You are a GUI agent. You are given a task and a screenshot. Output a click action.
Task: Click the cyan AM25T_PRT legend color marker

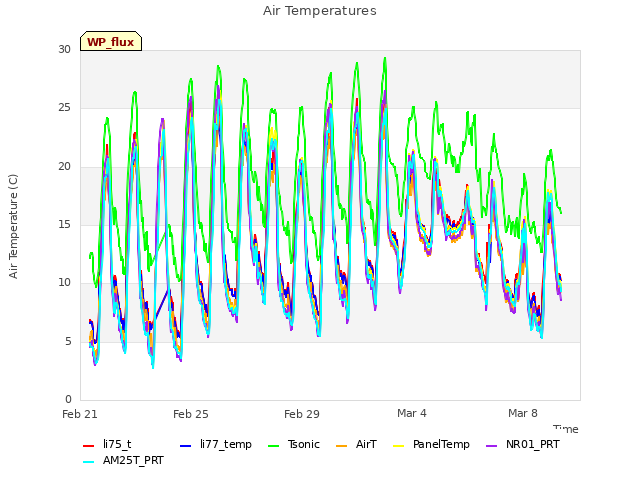pyautogui.click(x=89, y=462)
